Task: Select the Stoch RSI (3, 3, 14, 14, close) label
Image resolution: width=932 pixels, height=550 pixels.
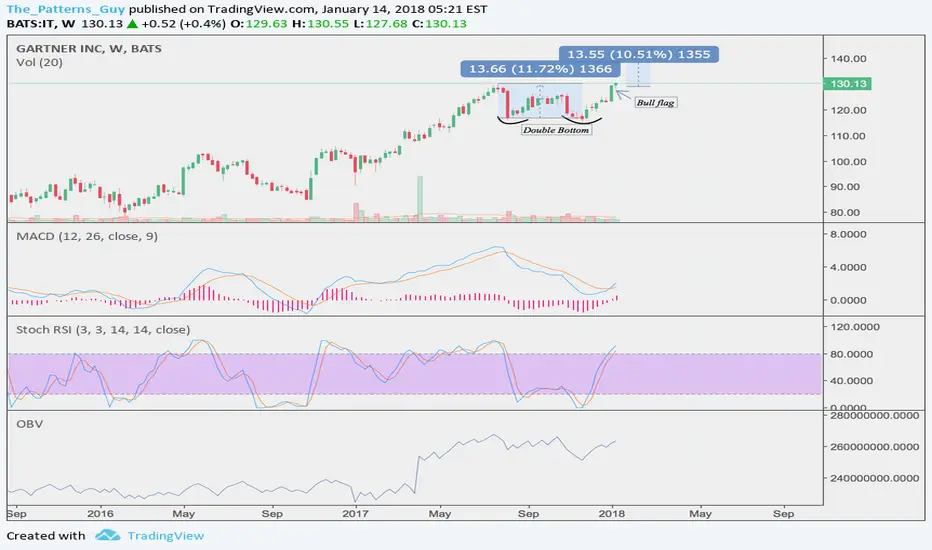Action: pos(103,329)
